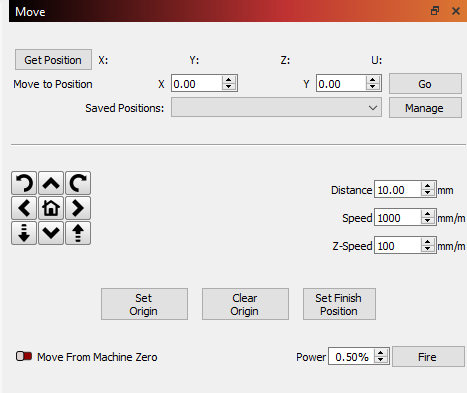Open the Saved Positions dropdown
The image size is (467, 393).
pos(276,107)
